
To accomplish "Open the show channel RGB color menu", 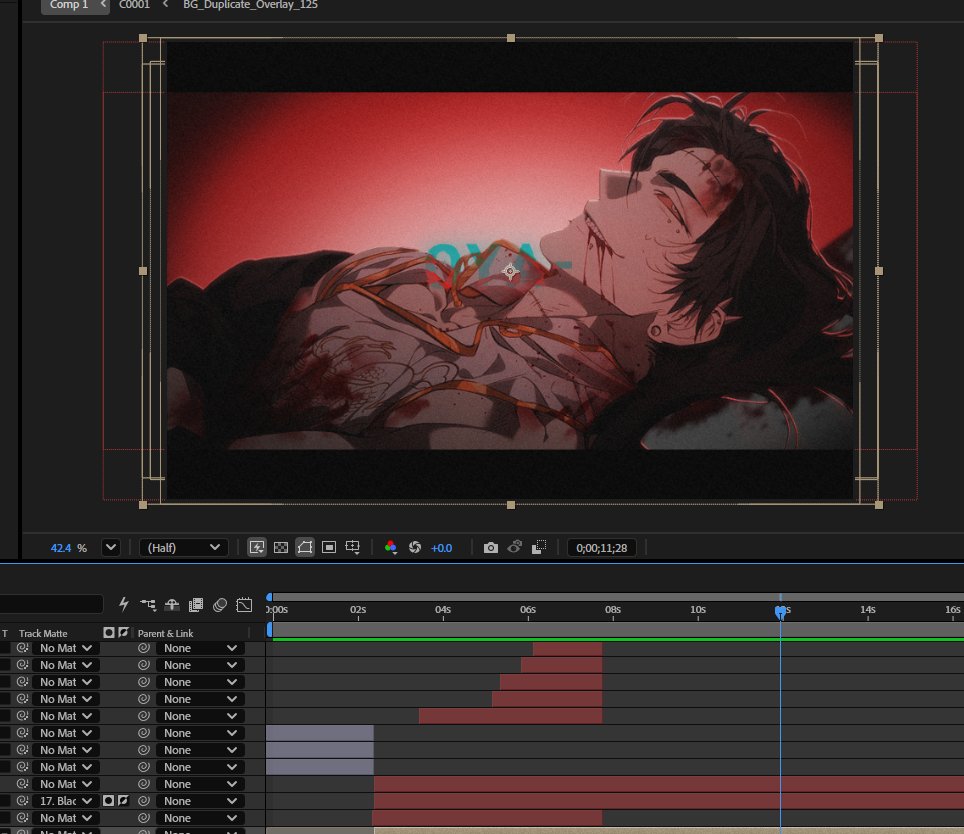I will 390,547.
